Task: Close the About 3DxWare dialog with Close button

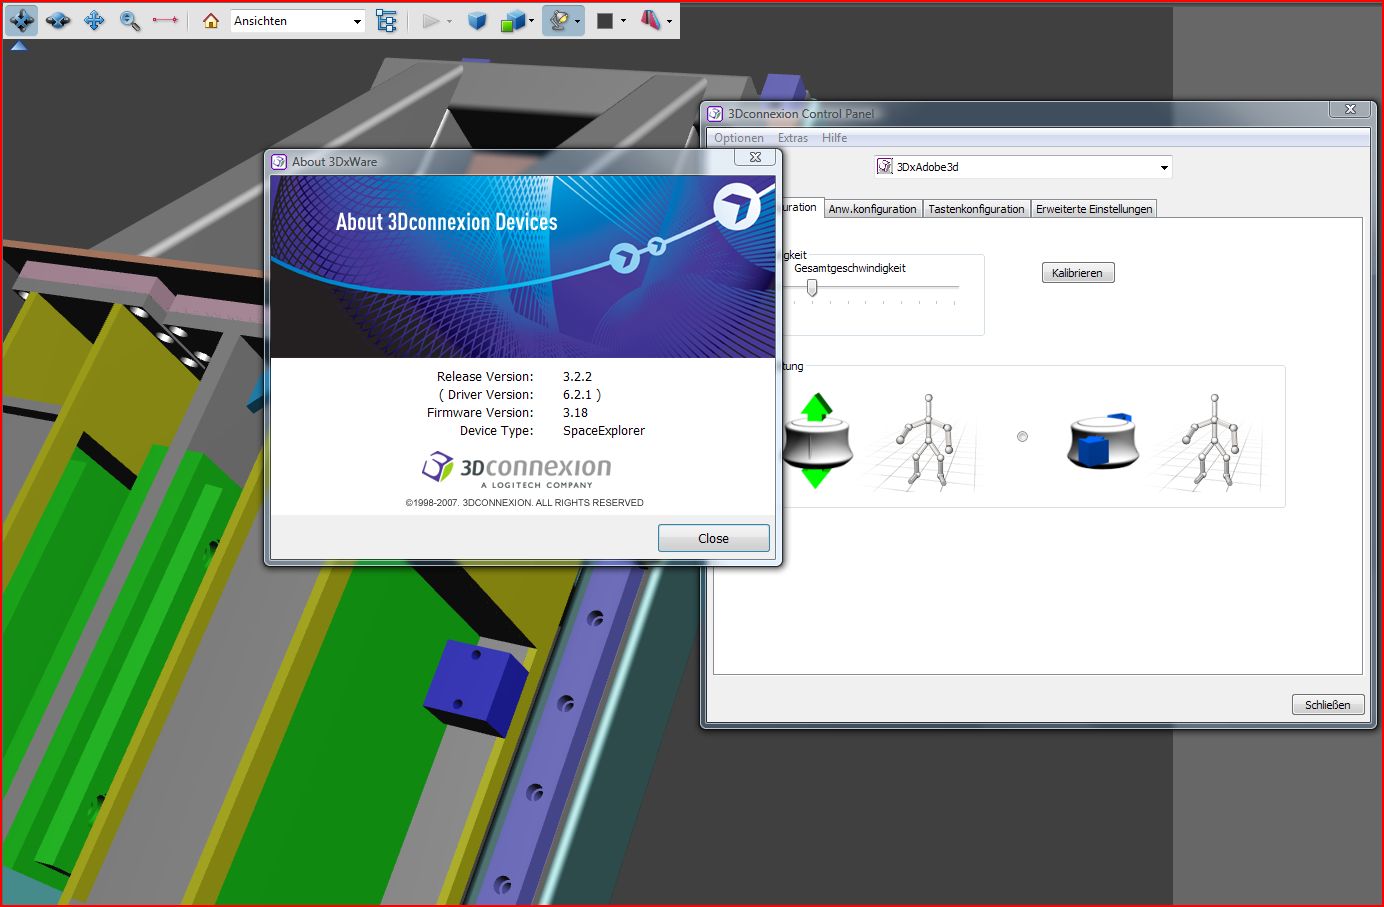Action: coord(713,538)
